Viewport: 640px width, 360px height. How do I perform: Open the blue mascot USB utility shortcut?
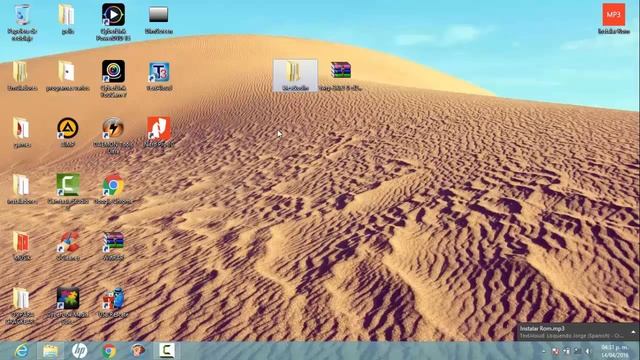pos(113,302)
